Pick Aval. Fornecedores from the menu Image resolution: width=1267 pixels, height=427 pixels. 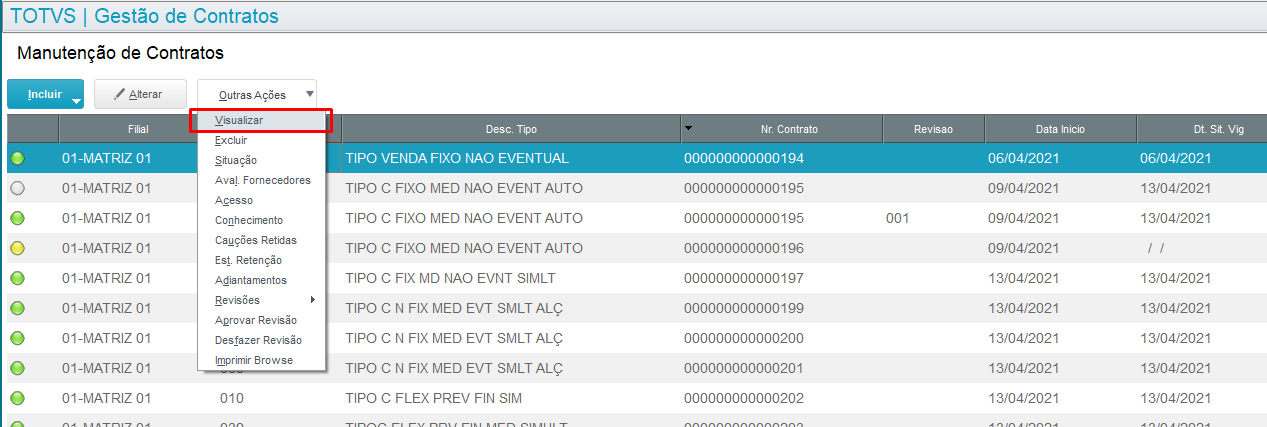[x=261, y=180]
